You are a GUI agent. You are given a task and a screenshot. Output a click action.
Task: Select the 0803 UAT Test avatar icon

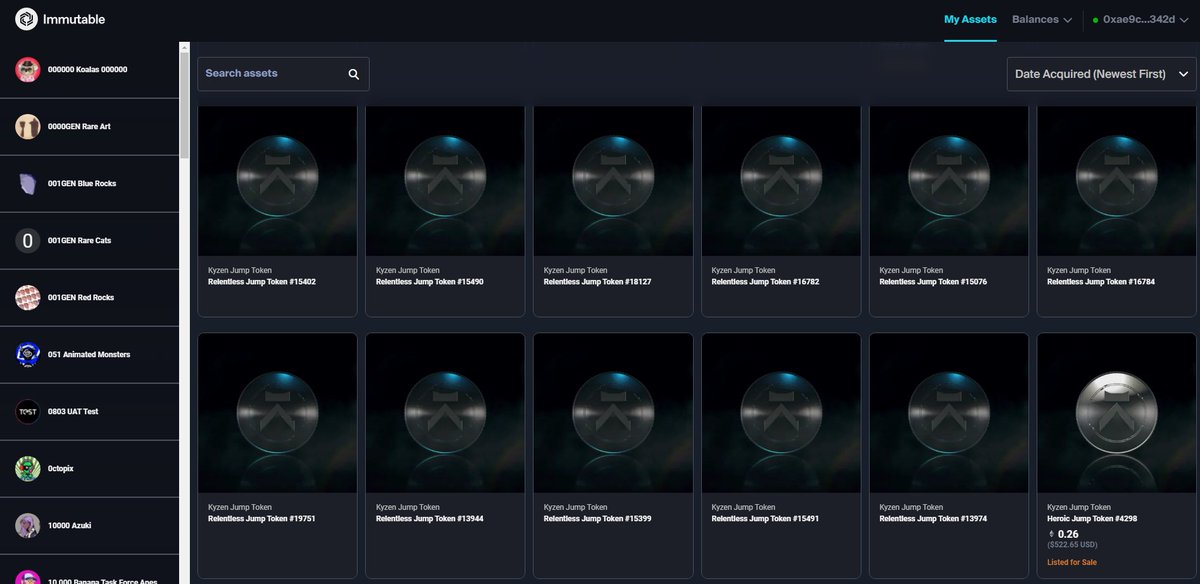(28, 412)
